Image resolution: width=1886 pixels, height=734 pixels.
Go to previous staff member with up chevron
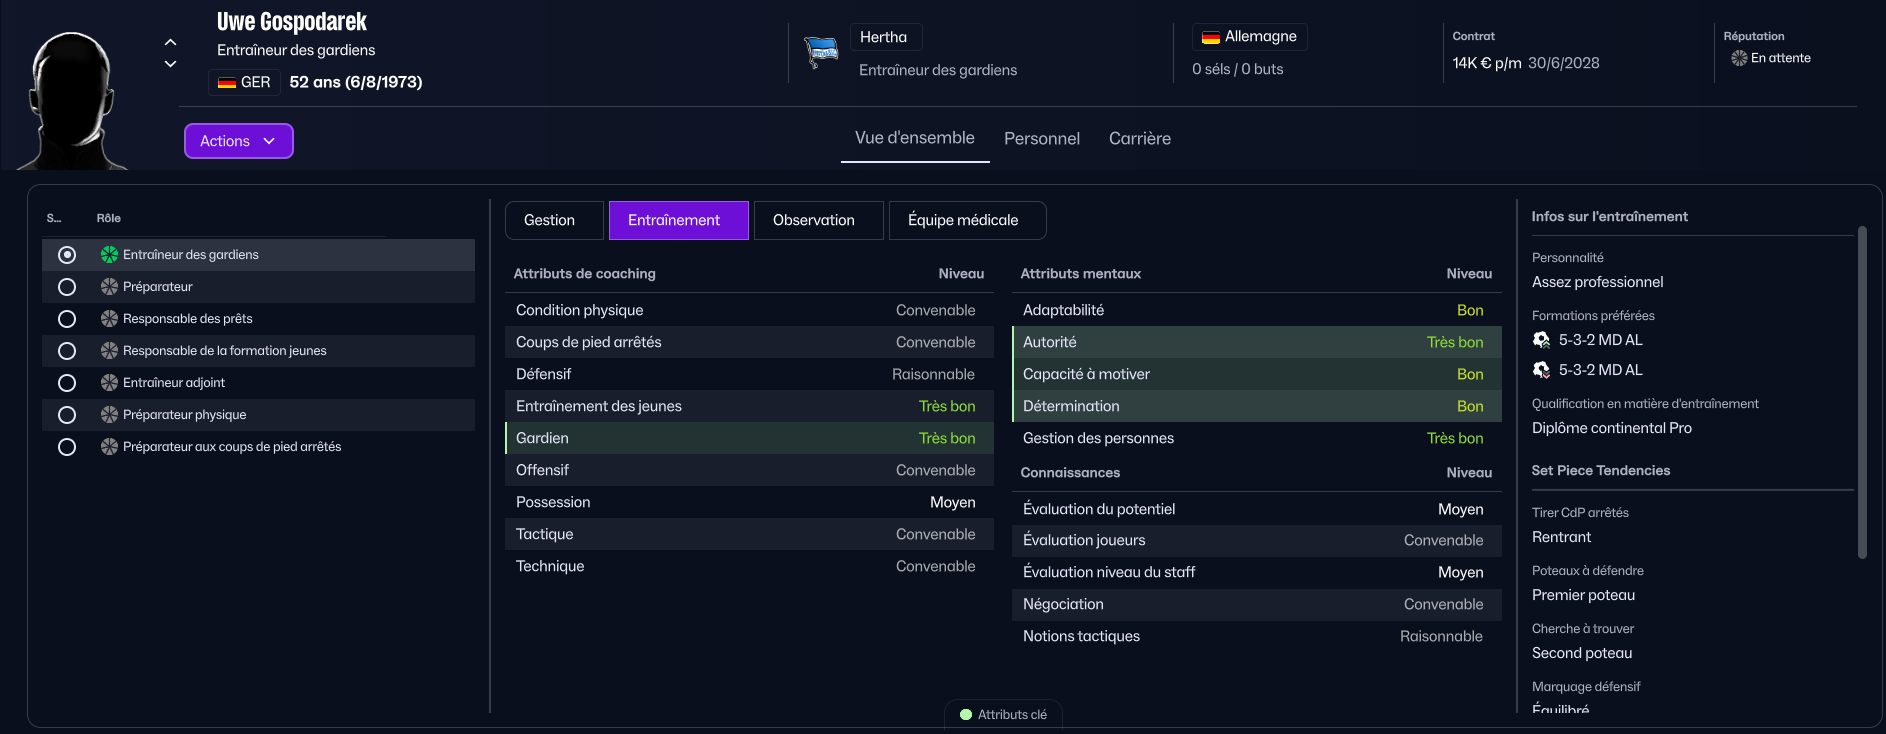(x=170, y=42)
